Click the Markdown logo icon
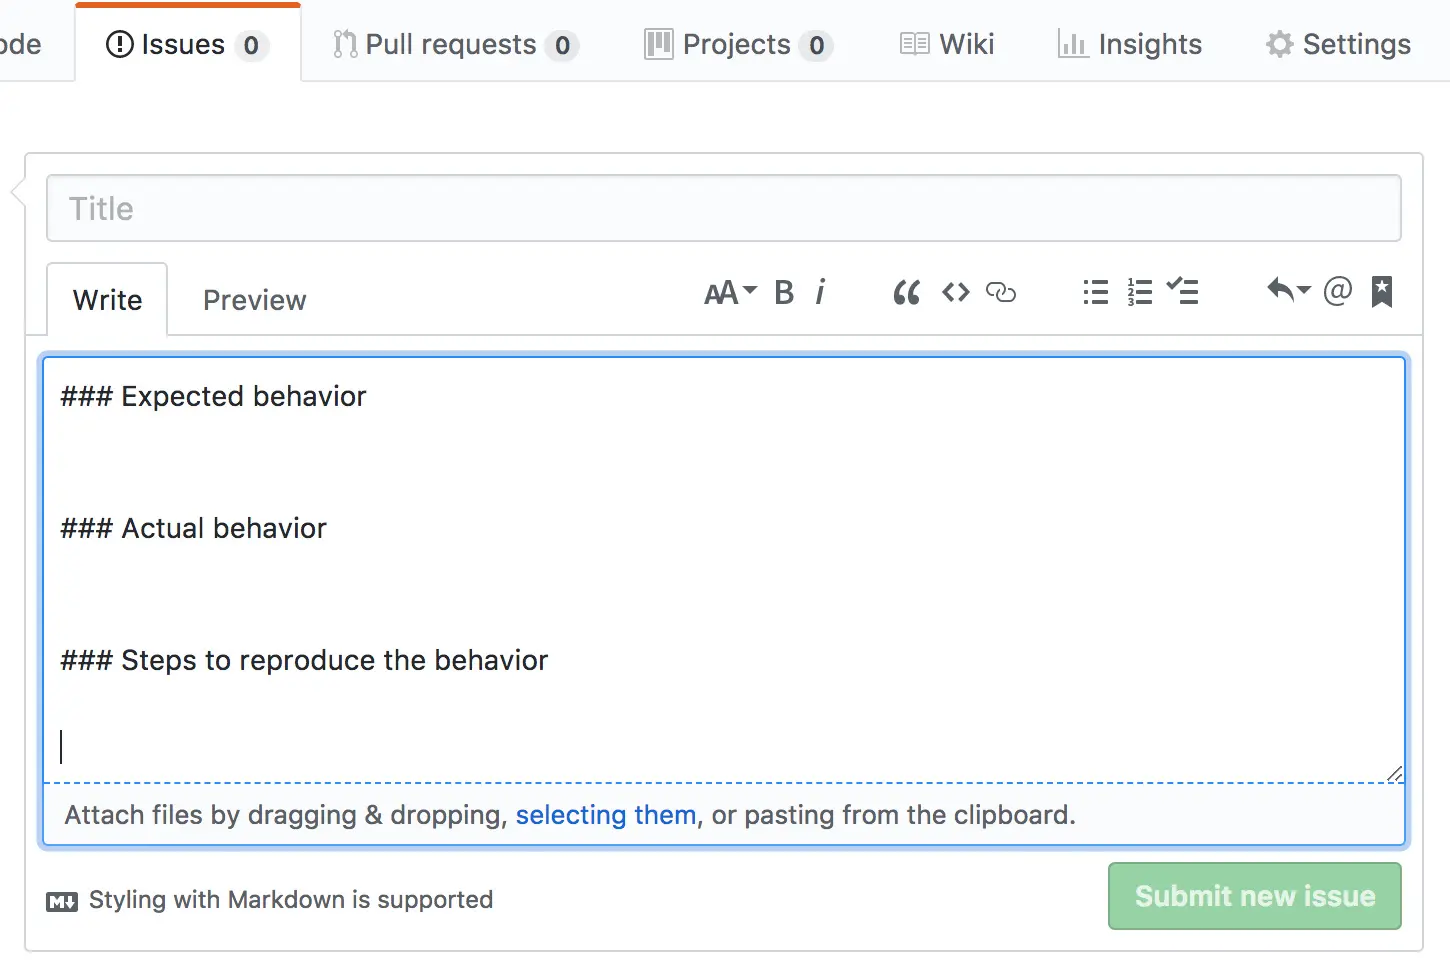Image resolution: width=1450 pixels, height=972 pixels. coord(62,902)
